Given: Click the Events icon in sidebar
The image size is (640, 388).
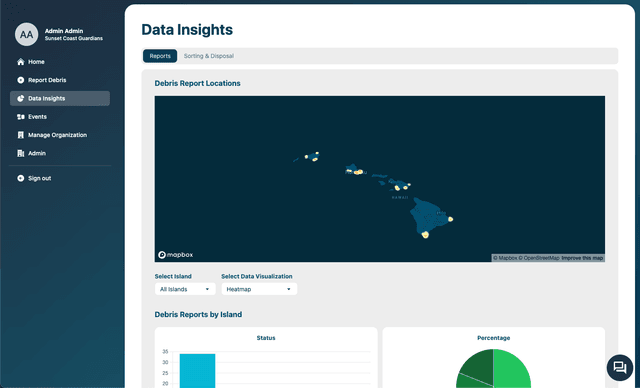Looking at the screenshot, I should (21, 117).
